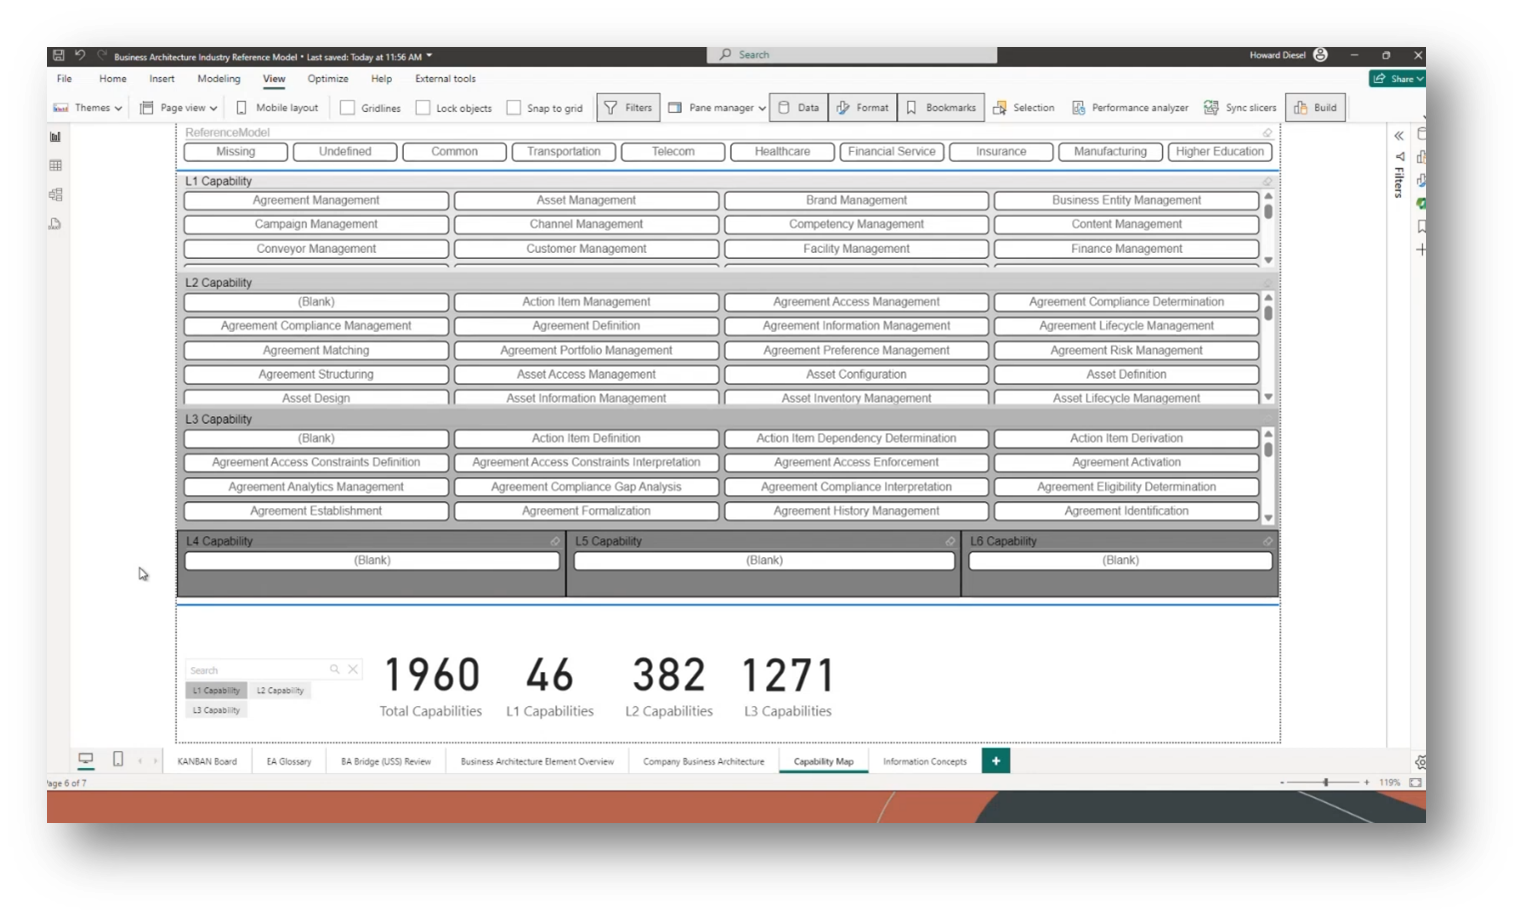Open the user account avatar
Screen dimensions: 1521x918
[x=1321, y=55]
